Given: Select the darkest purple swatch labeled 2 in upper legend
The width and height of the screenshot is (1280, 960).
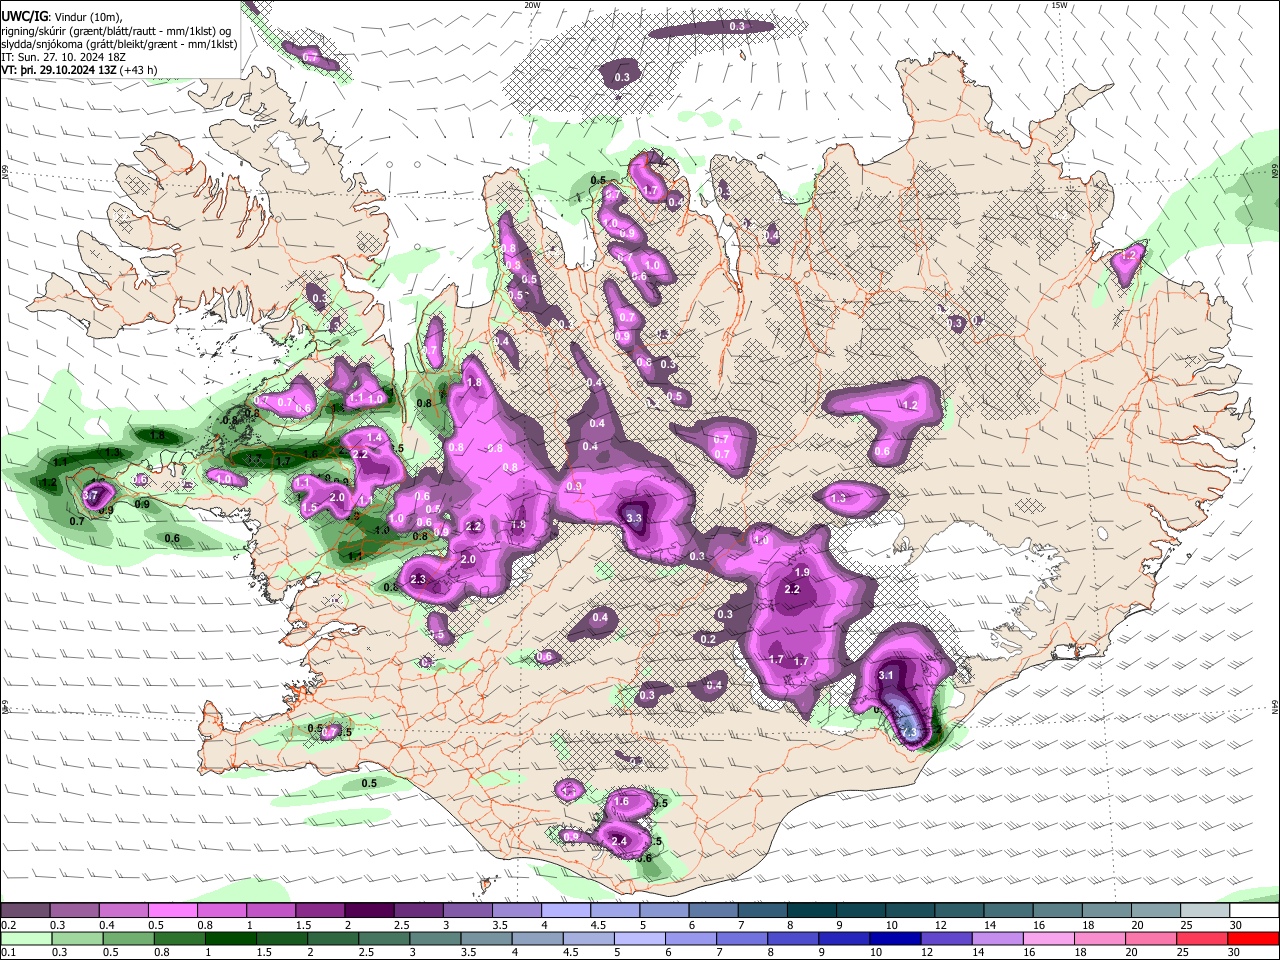Looking at the screenshot, I should (369, 911).
